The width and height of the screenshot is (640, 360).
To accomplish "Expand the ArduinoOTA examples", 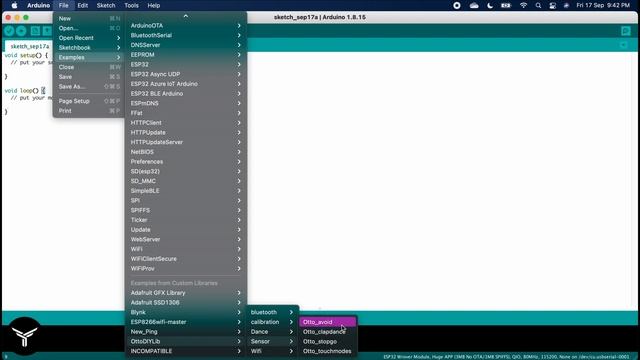I will click(x=186, y=25).
